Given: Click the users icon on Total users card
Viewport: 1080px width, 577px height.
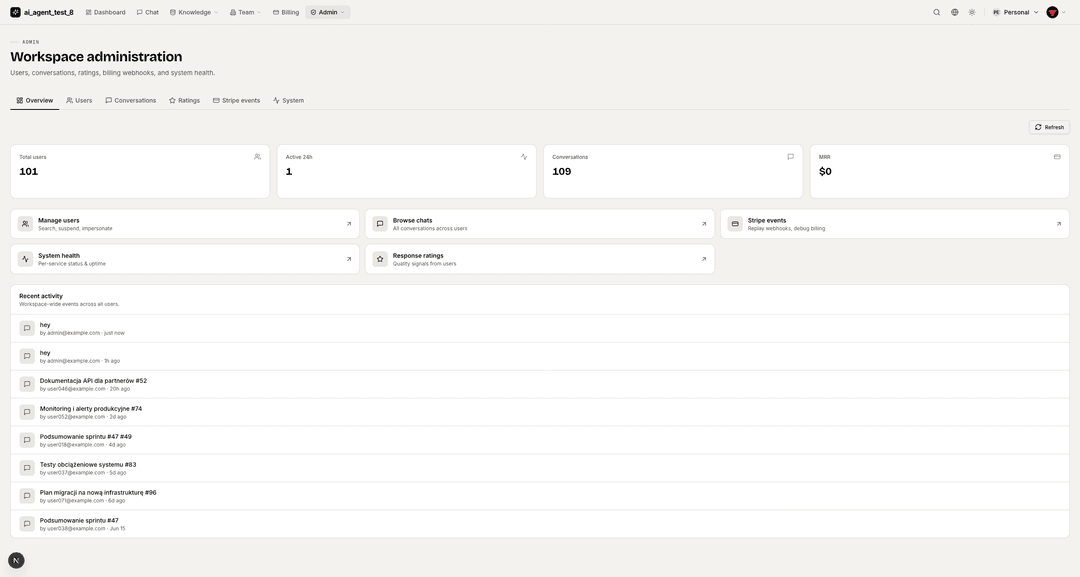Looking at the screenshot, I should pos(258,157).
